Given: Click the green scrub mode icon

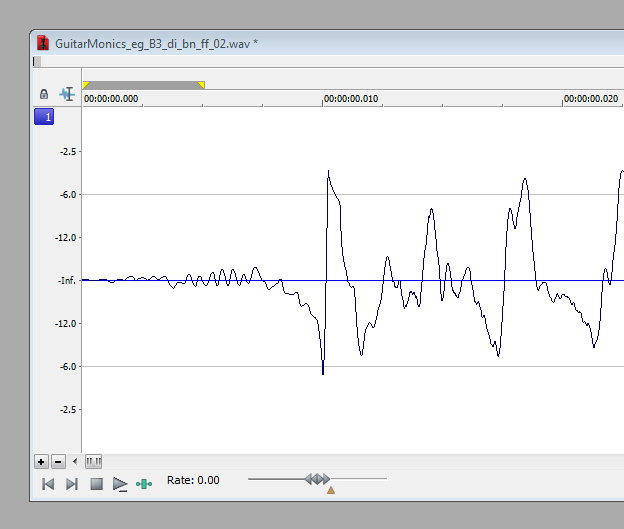Looking at the screenshot, I should (144, 484).
